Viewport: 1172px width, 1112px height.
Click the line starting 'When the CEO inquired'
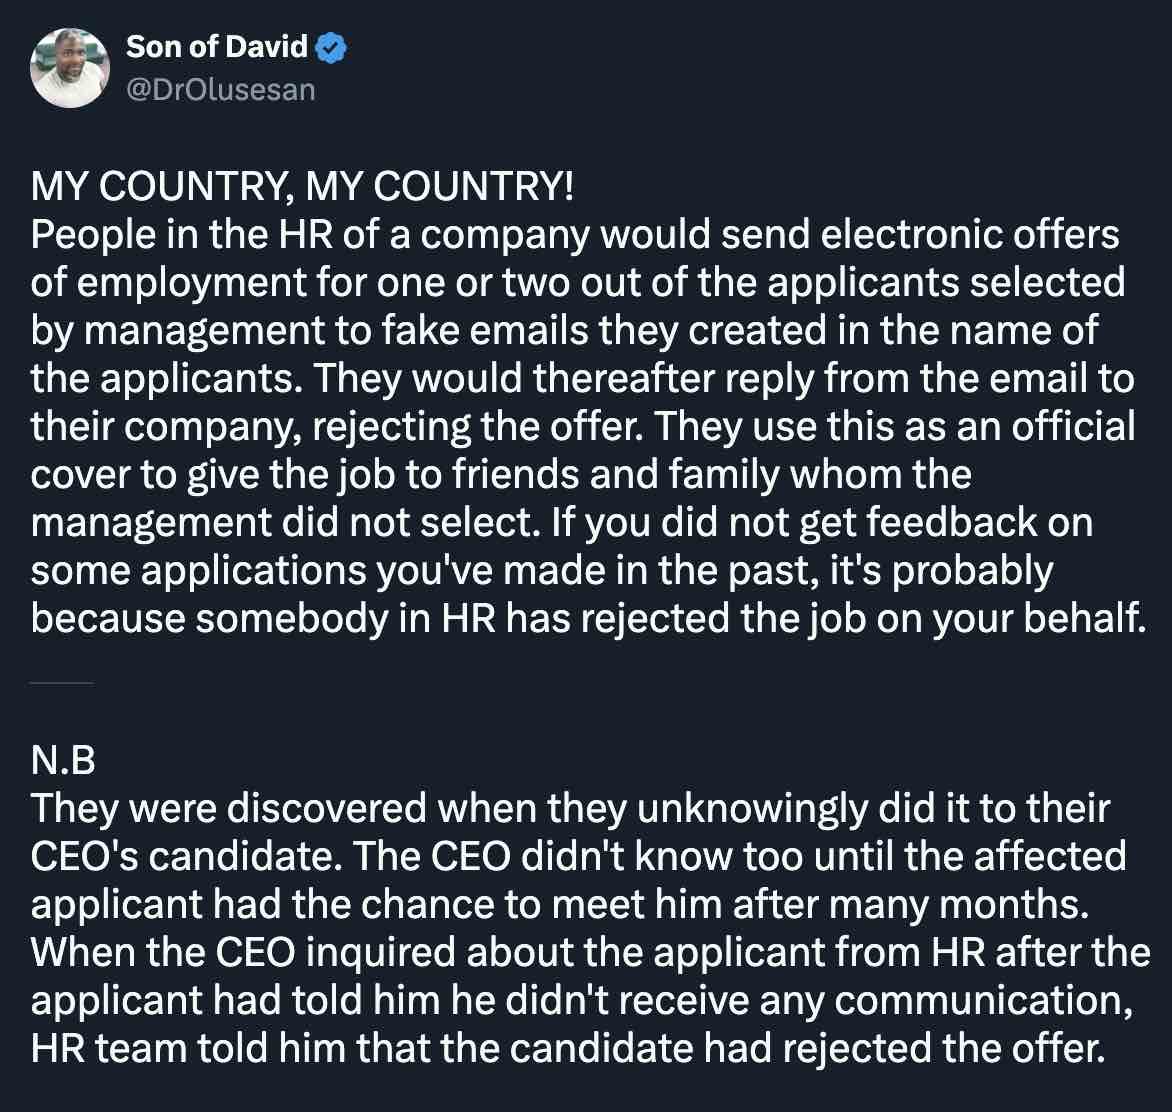tap(590, 953)
